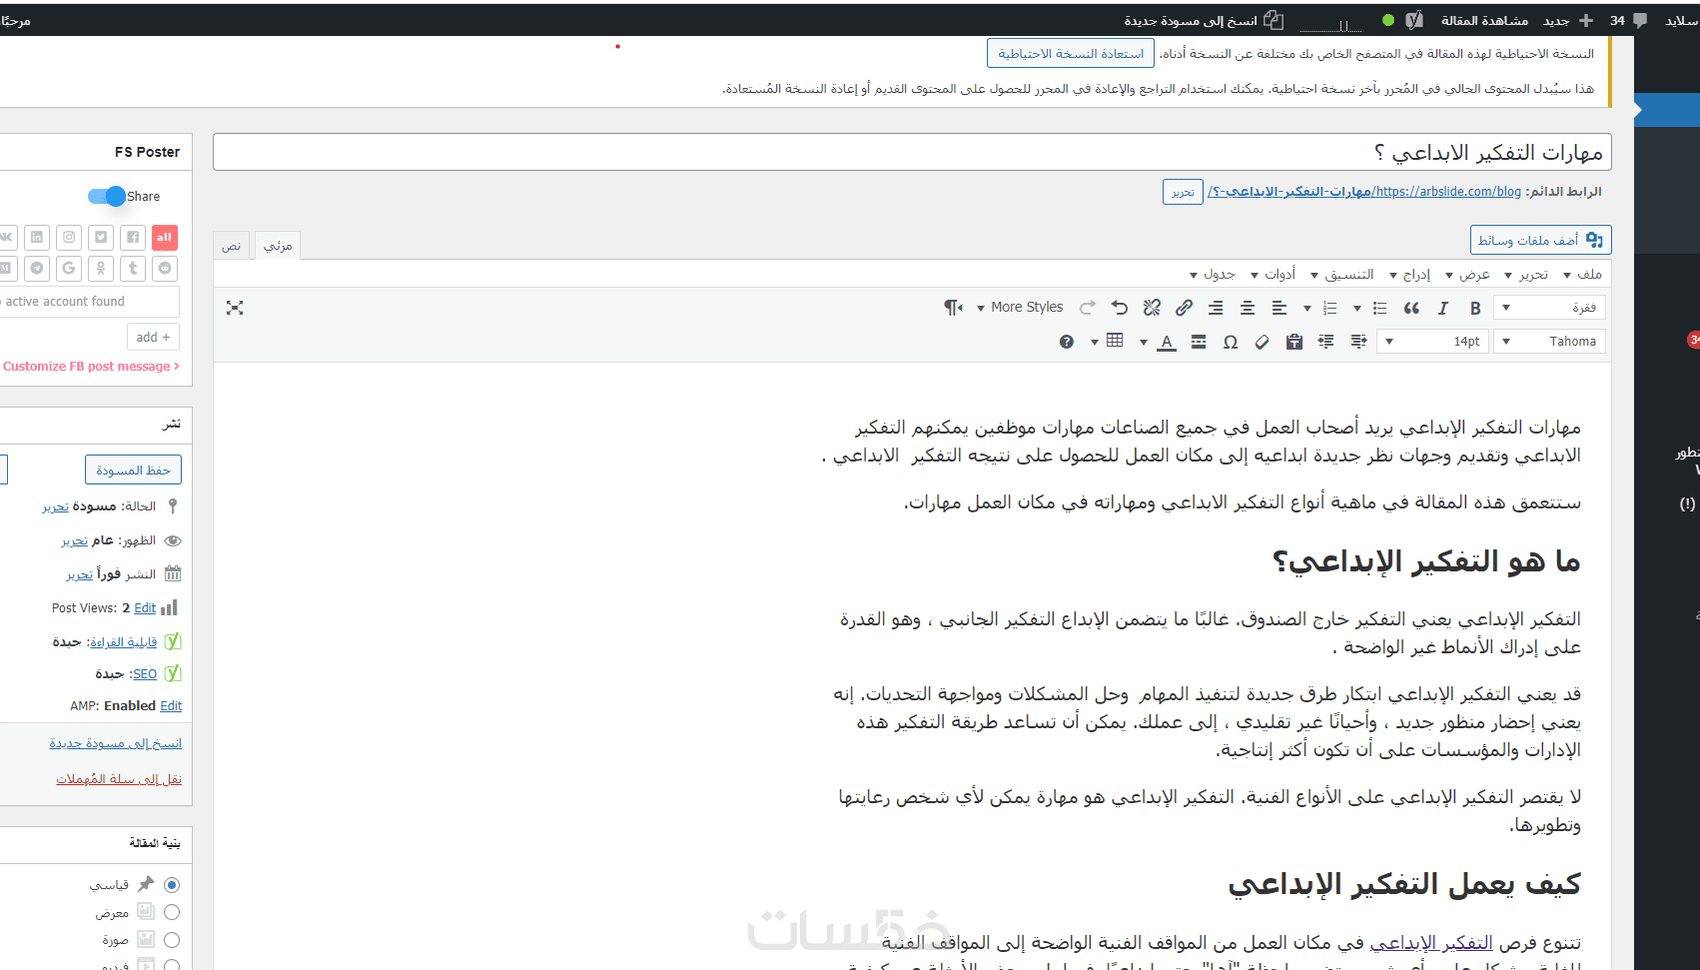Image resolution: width=1700 pixels, height=970 pixels.
Task: Apply italic formatting
Action: pyautogui.click(x=1443, y=308)
